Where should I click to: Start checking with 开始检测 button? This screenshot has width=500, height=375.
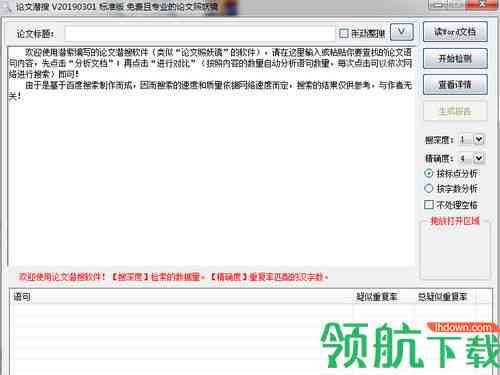click(x=455, y=59)
